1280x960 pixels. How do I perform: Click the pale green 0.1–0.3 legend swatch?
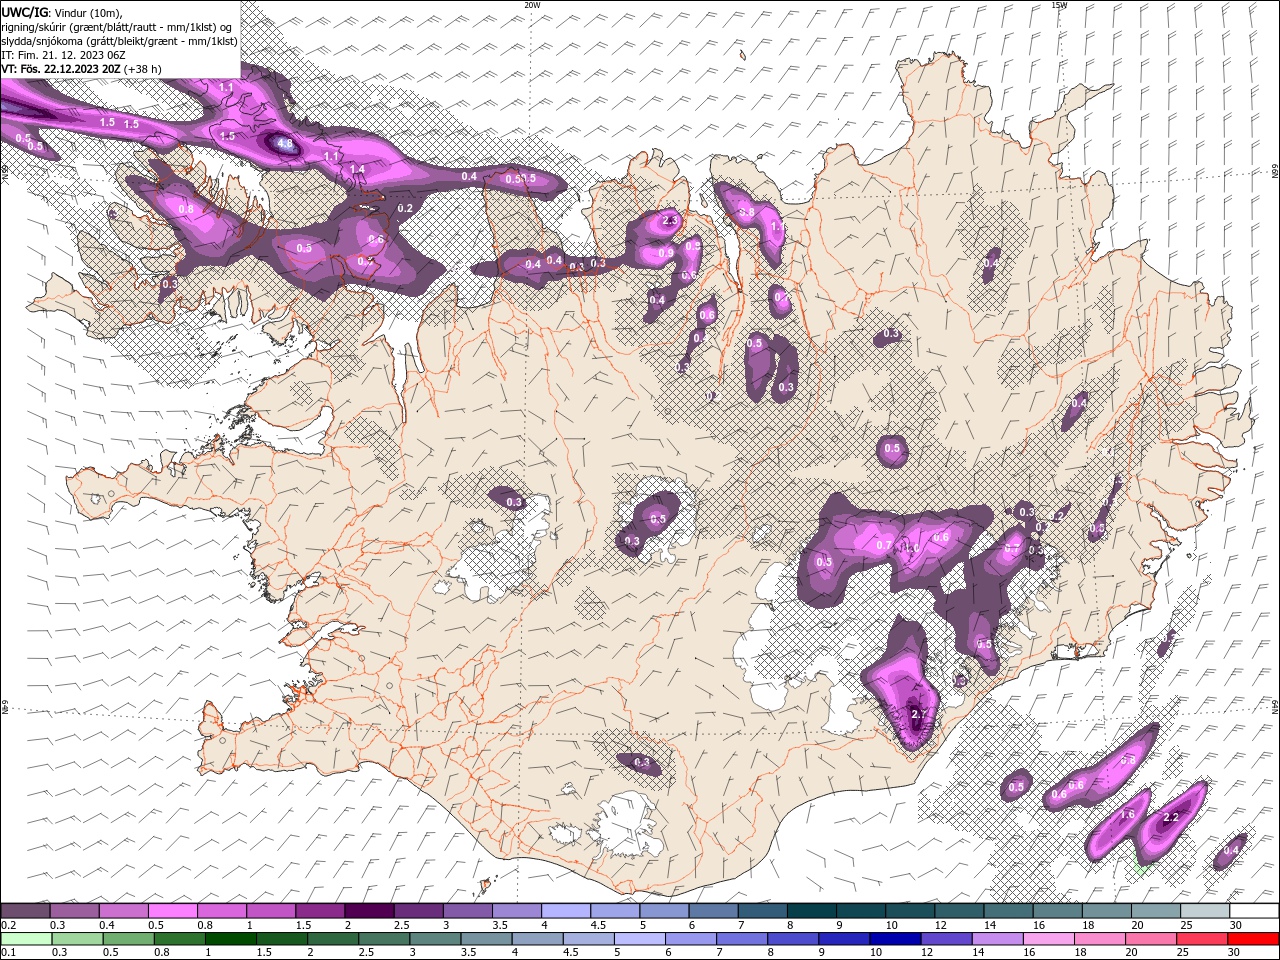click(26, 938)
